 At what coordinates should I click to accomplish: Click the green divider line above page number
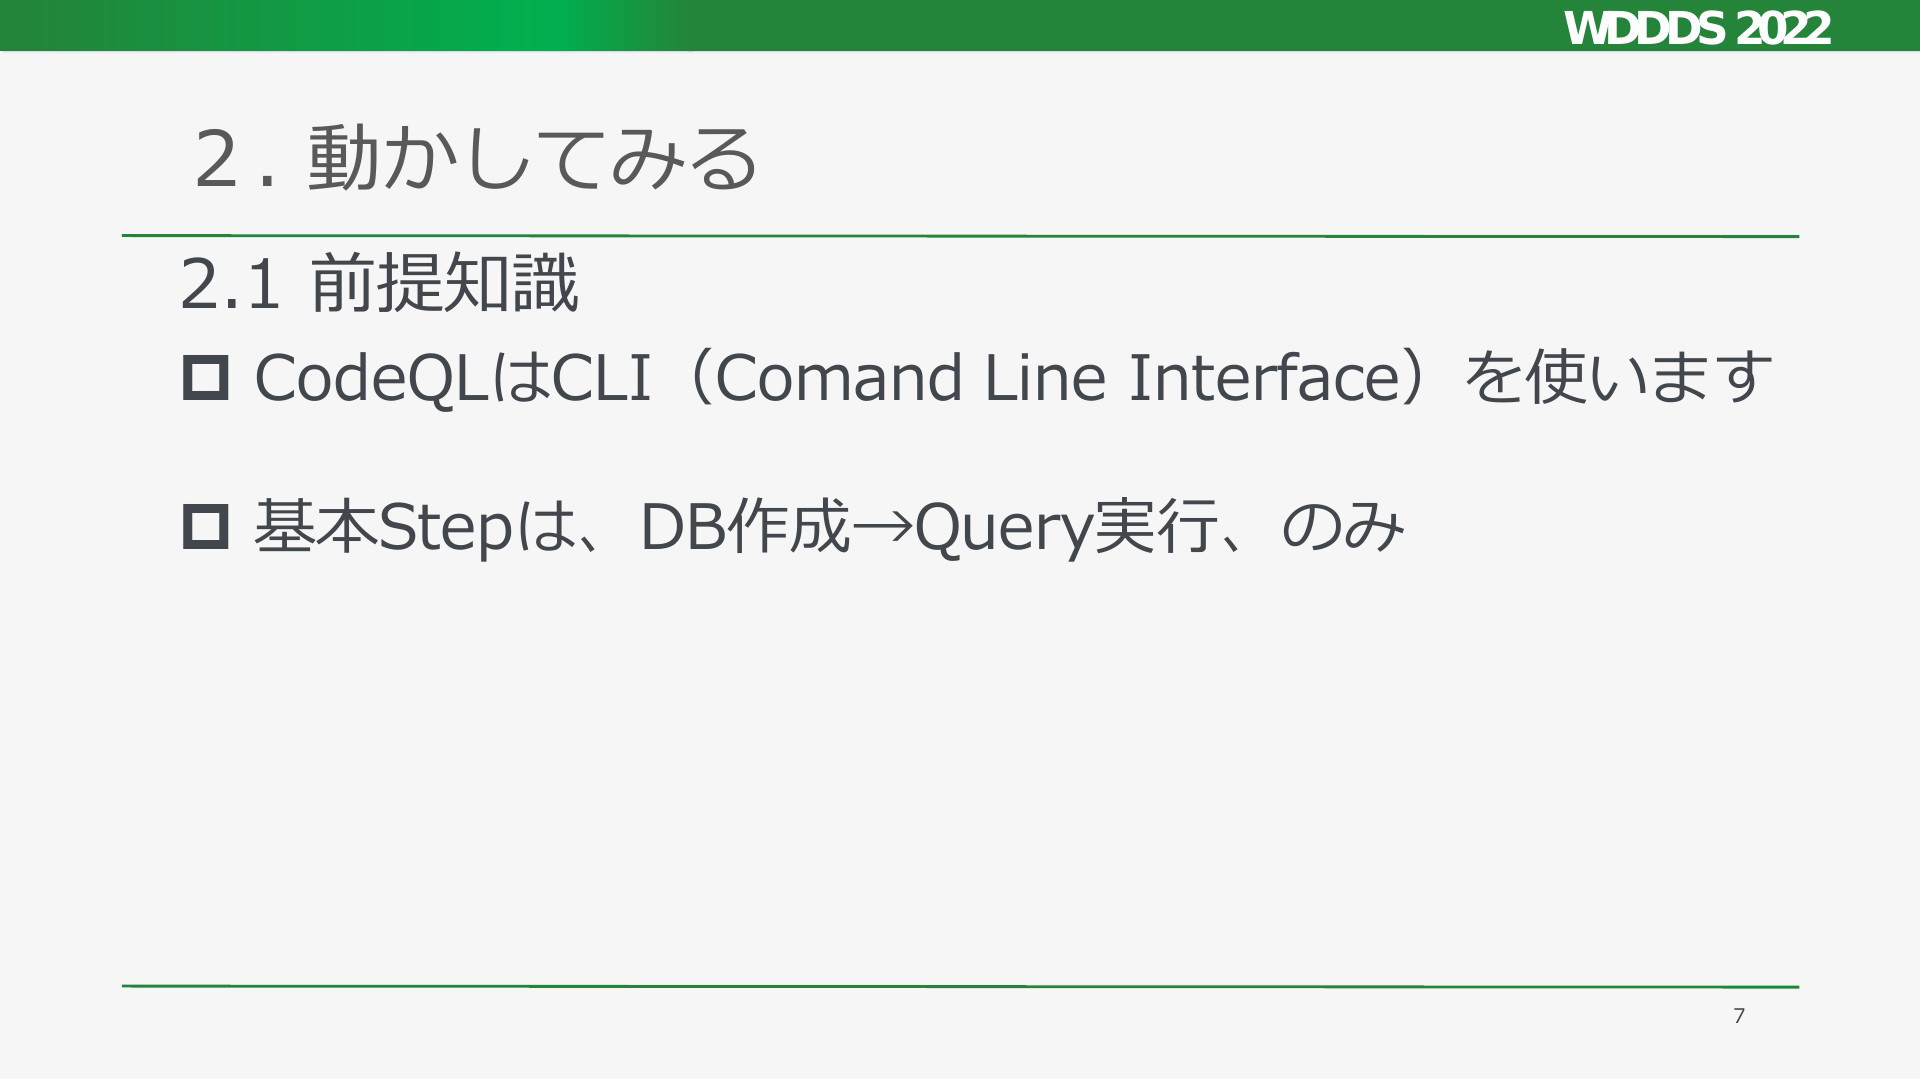[960, 987]
